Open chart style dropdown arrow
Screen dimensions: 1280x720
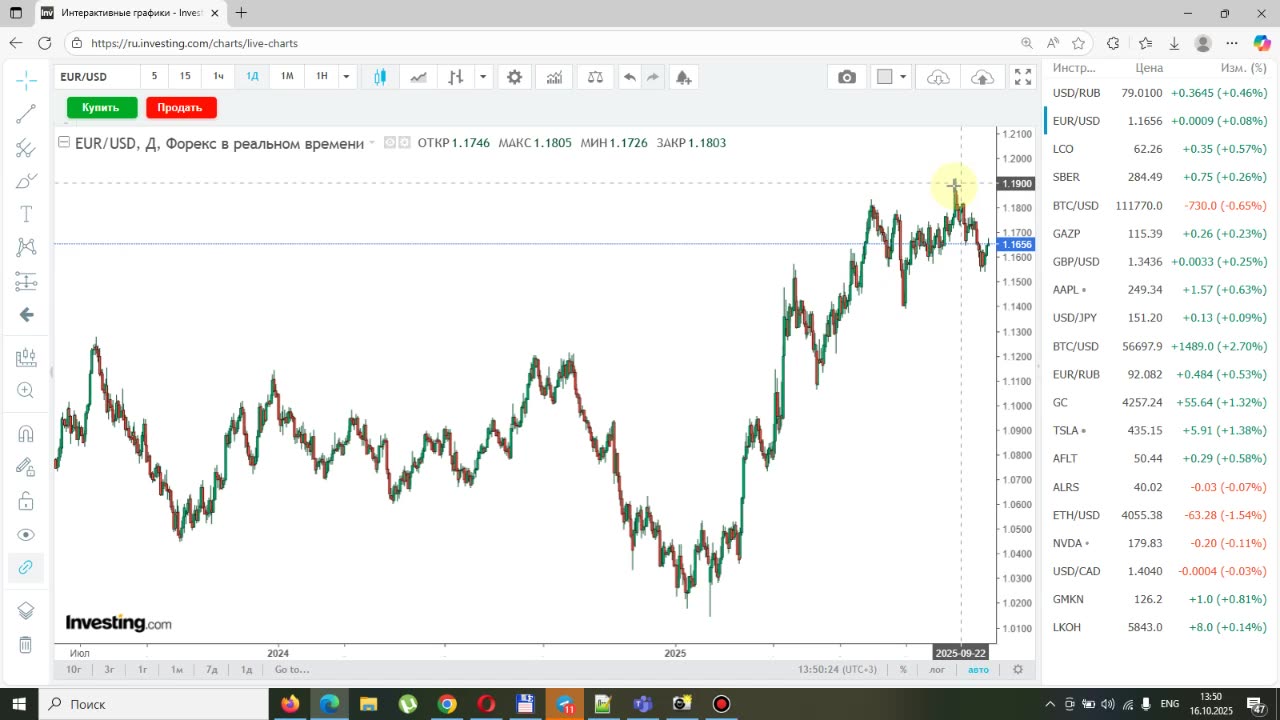click(483, 77)
